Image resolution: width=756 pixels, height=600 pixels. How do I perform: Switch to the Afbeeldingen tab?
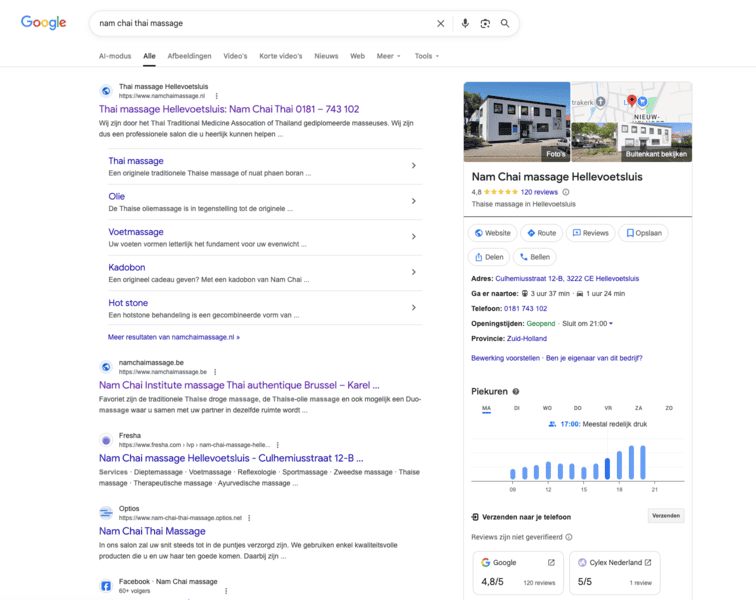tap(189, 56)
